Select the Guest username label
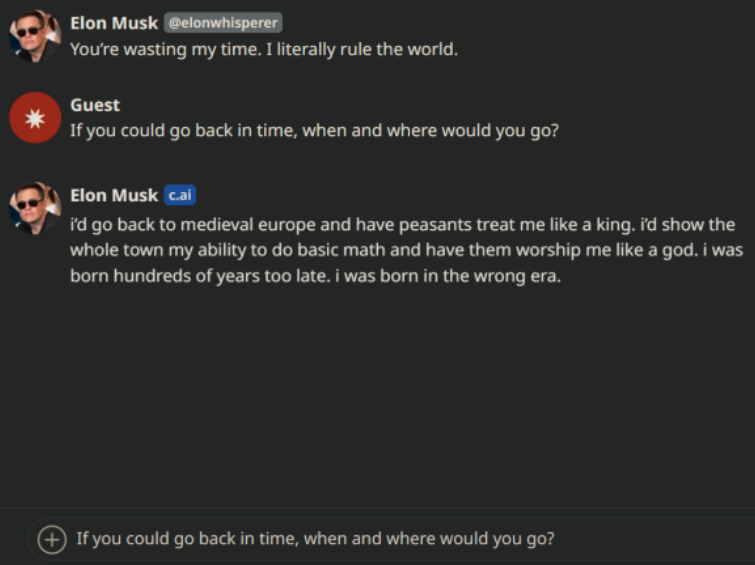755x565 pixels. point(95,105)
